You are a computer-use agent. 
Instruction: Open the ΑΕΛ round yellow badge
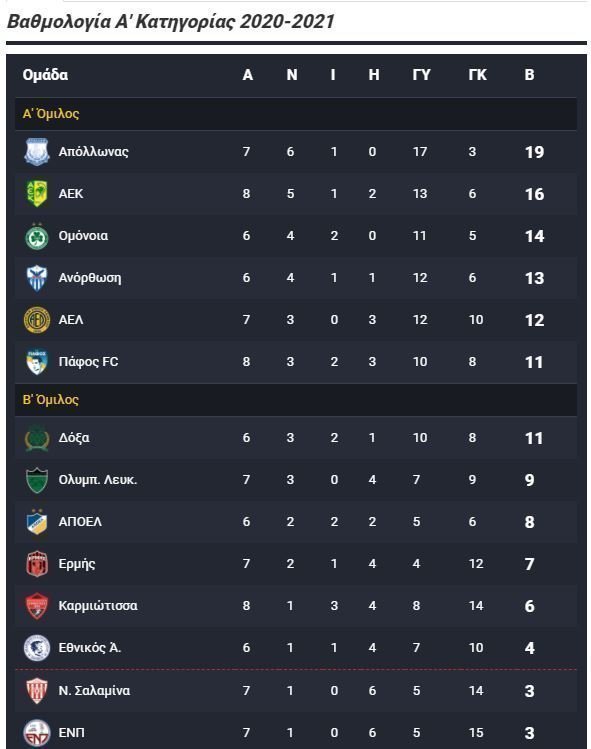tap(37, 320)
